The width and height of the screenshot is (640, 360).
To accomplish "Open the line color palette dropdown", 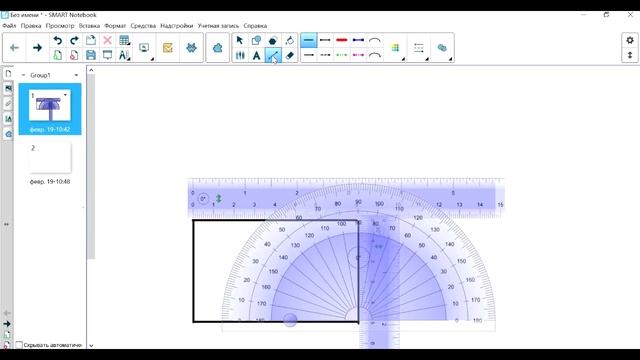I will 396,48.
